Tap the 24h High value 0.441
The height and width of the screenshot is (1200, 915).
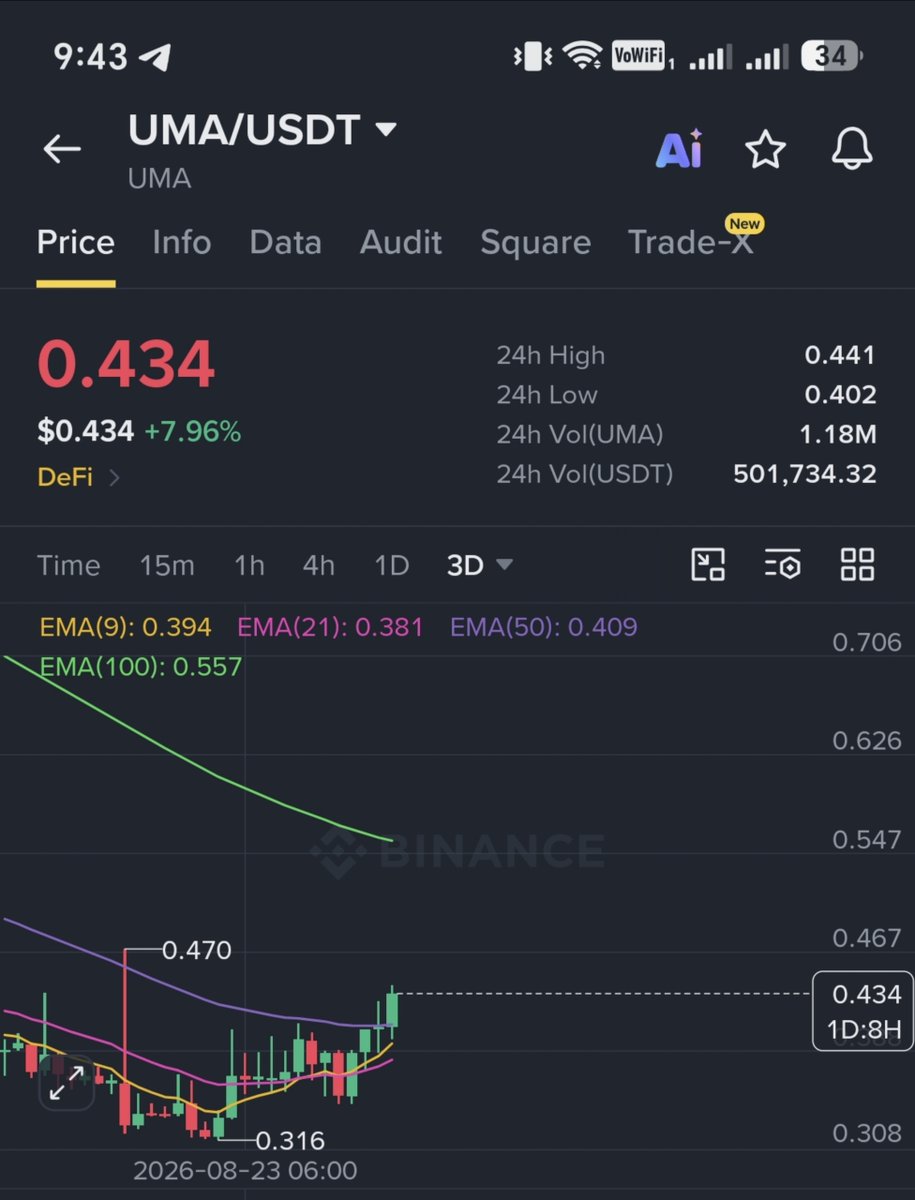pyautogui.click(x=840, y=355)
